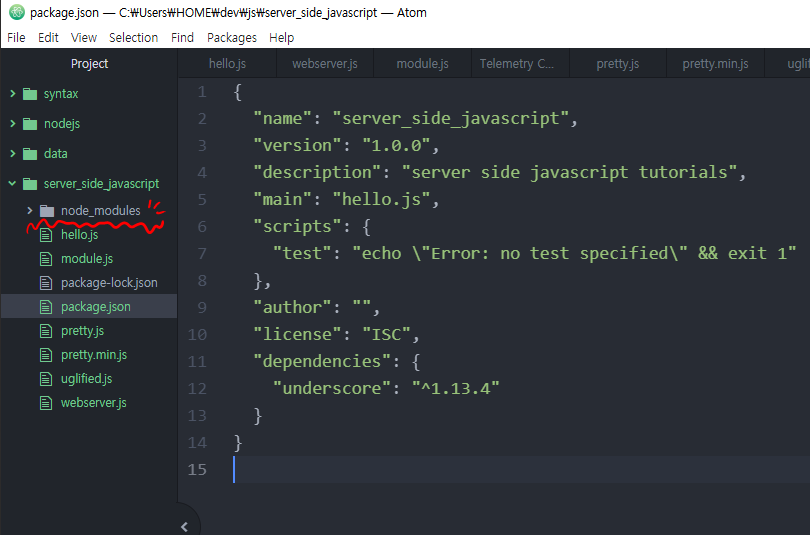
Task: Click line number 1 in gutter
Action: click(202, 92)
